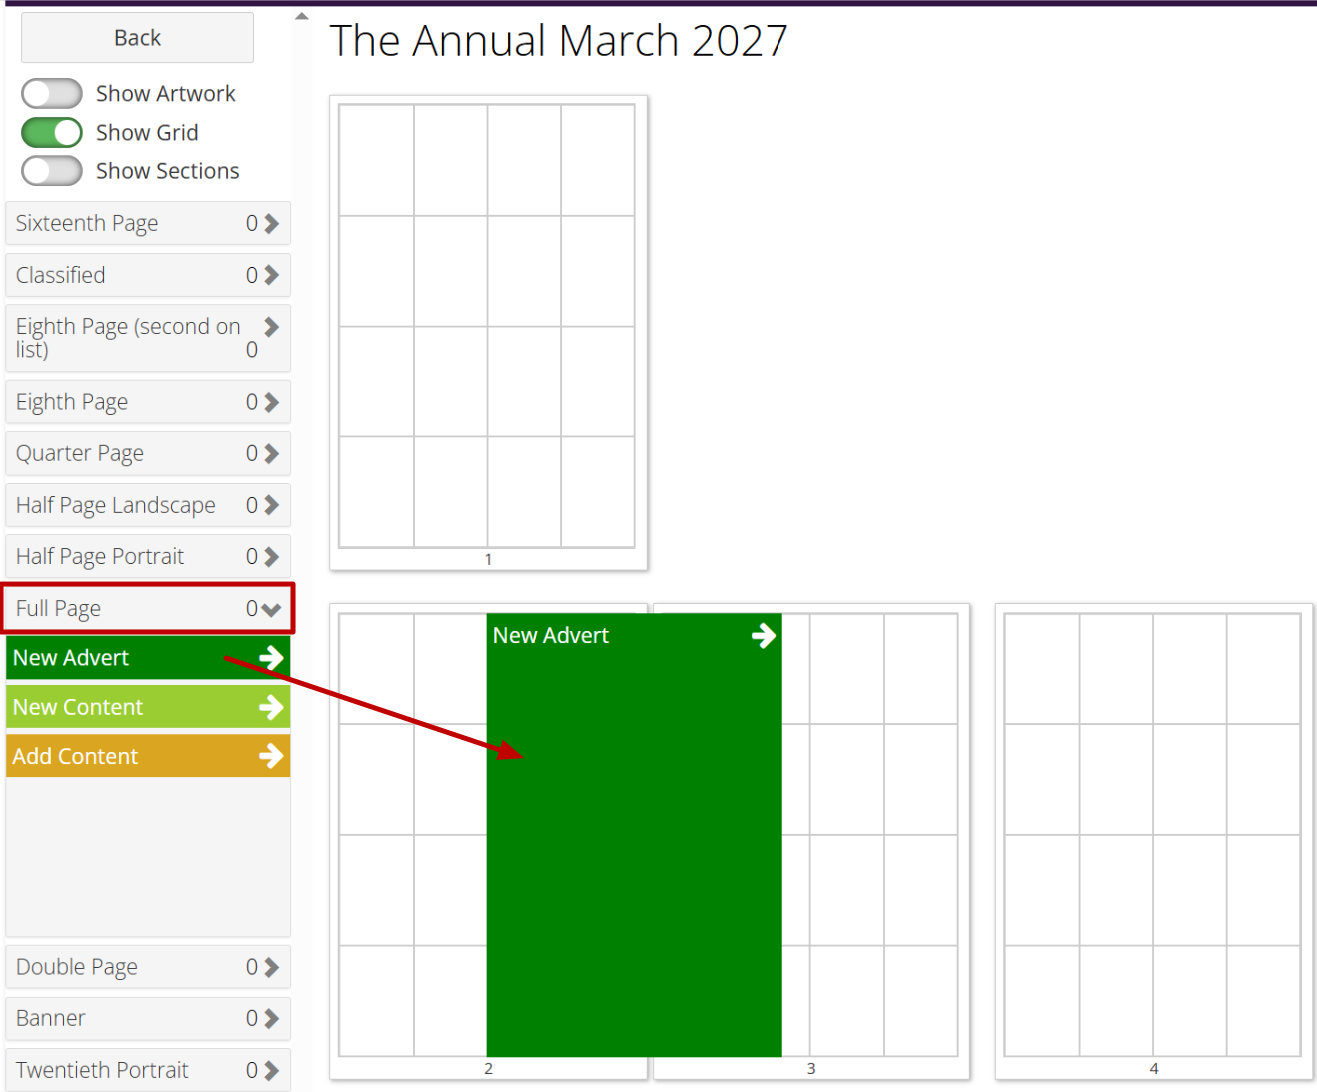The height and width of the screenshot is (1092, 1317).
Task: Click the page number 1 label
Action: coord(488,559)
